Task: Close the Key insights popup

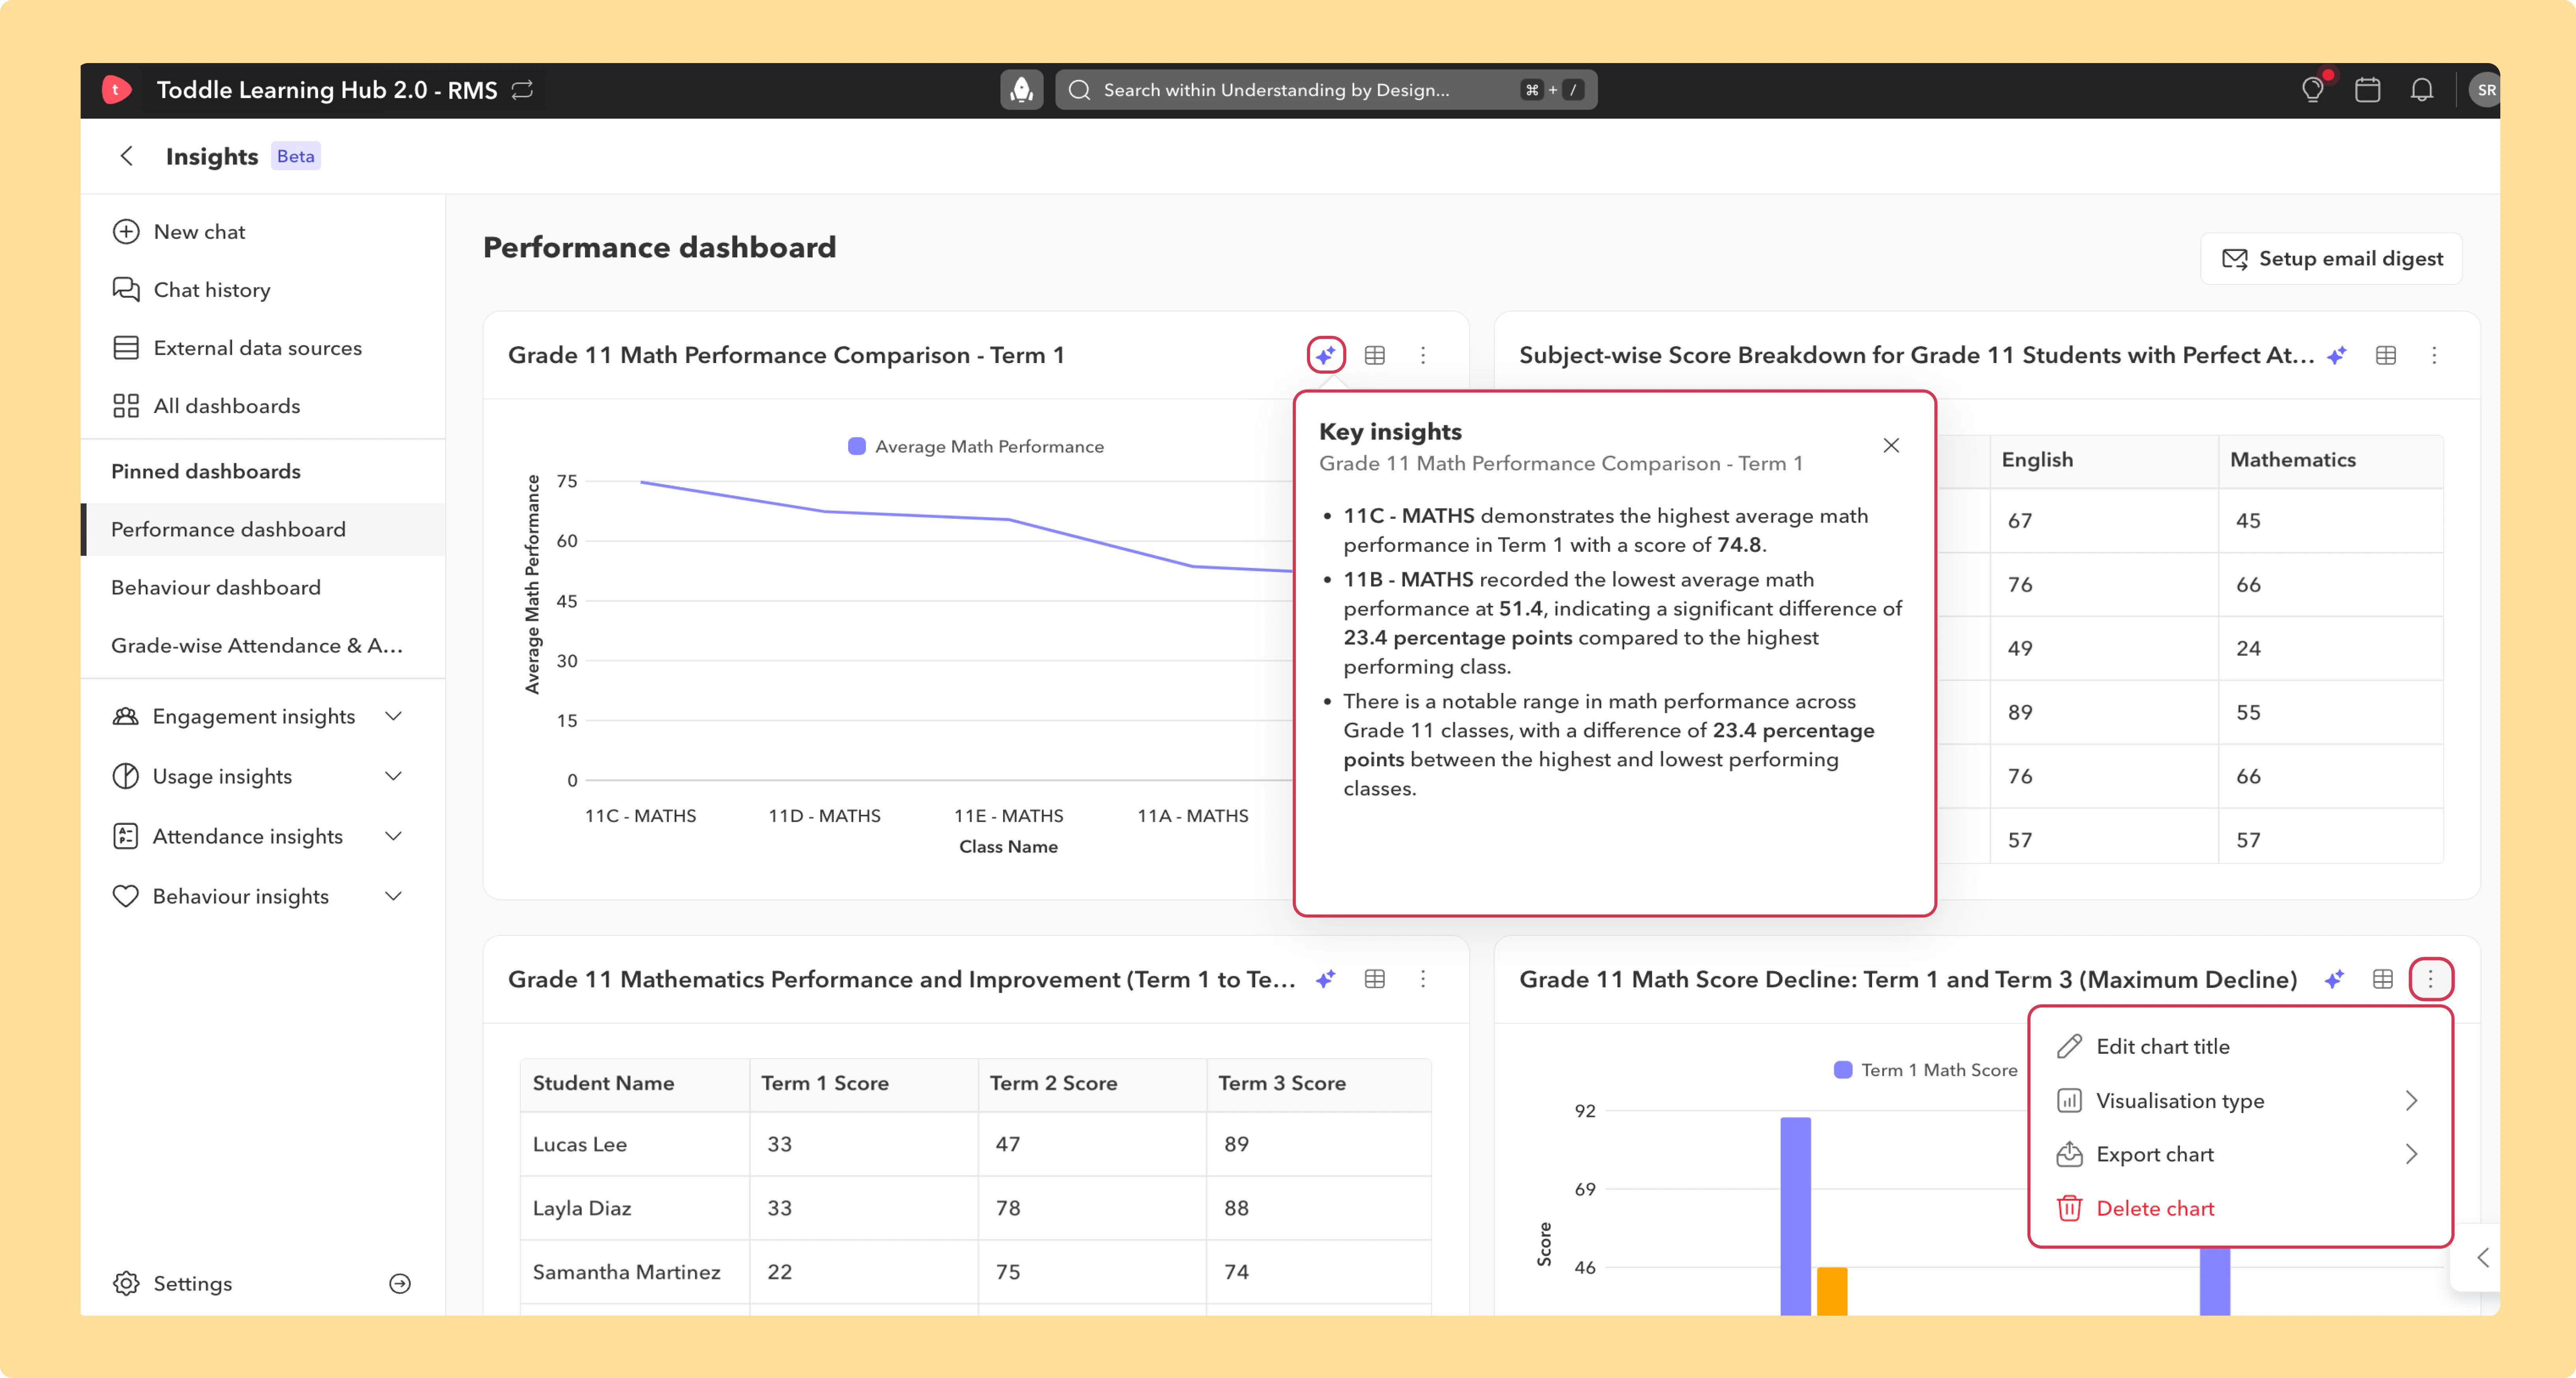Action: [x=1891, y=446]
